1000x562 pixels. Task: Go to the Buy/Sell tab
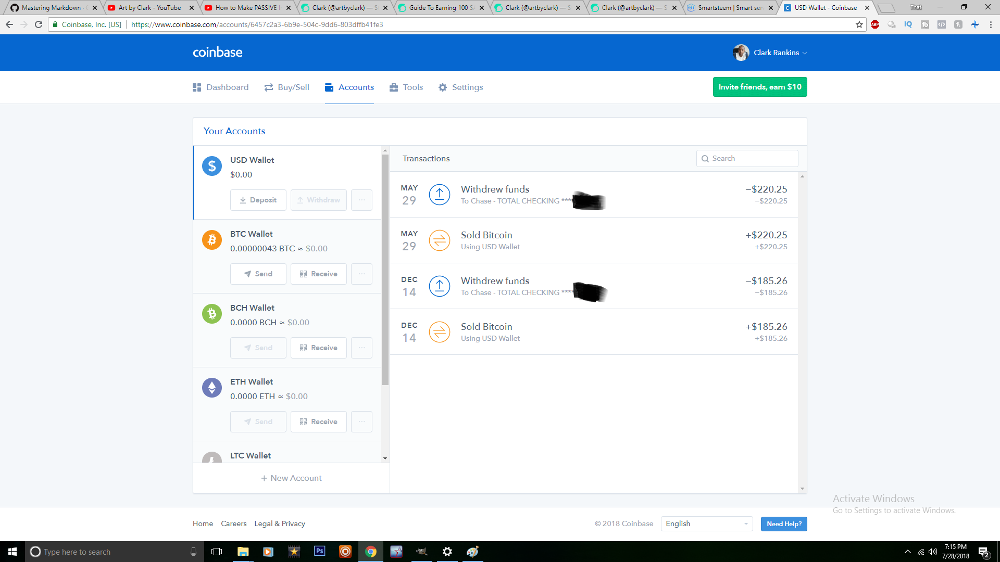(x=287, y=87)
